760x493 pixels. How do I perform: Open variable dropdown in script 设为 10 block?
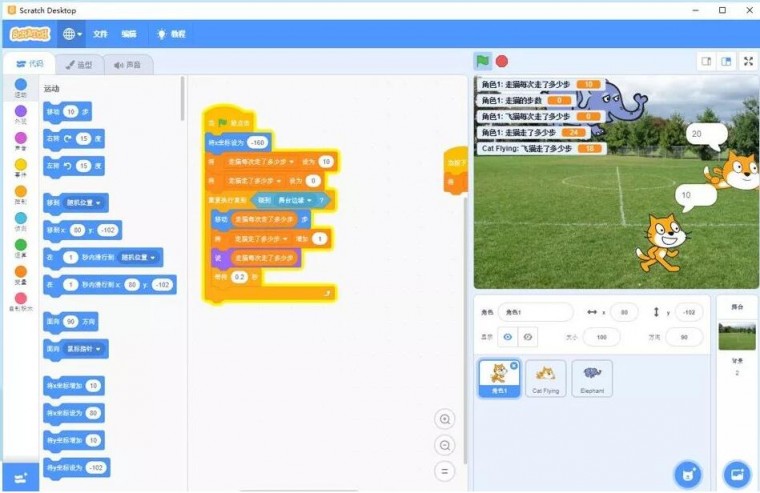(259, 162)
